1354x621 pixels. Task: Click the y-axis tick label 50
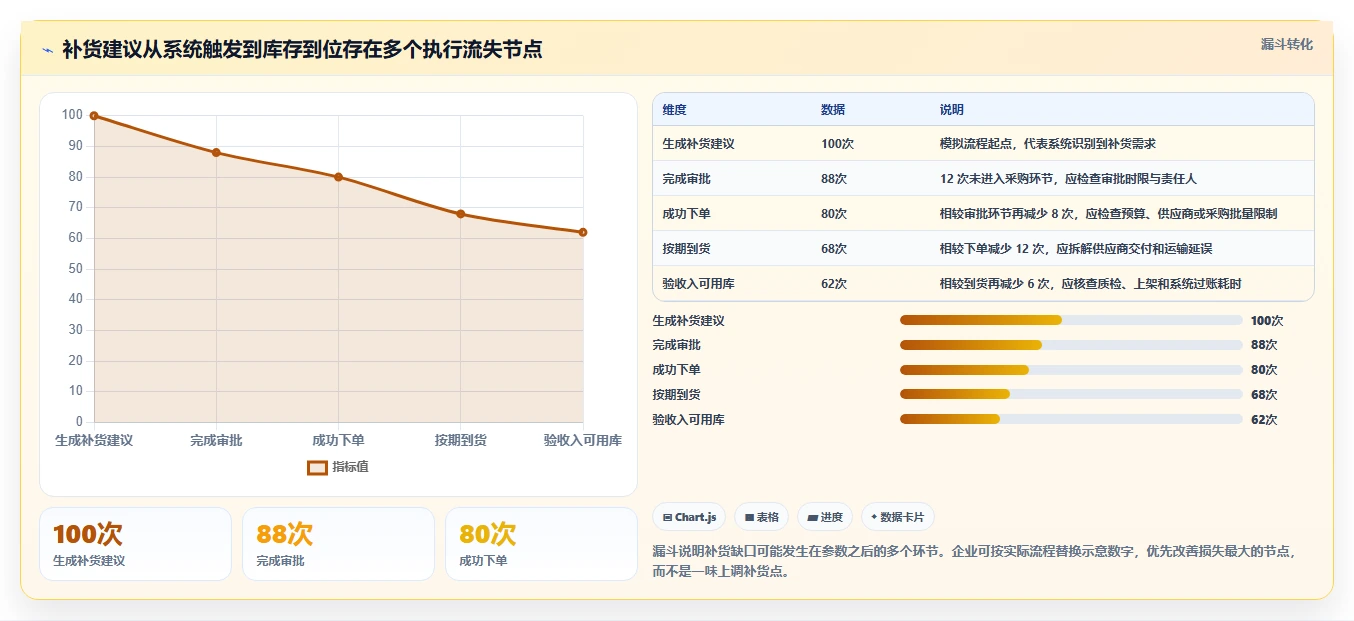[76, 269]
